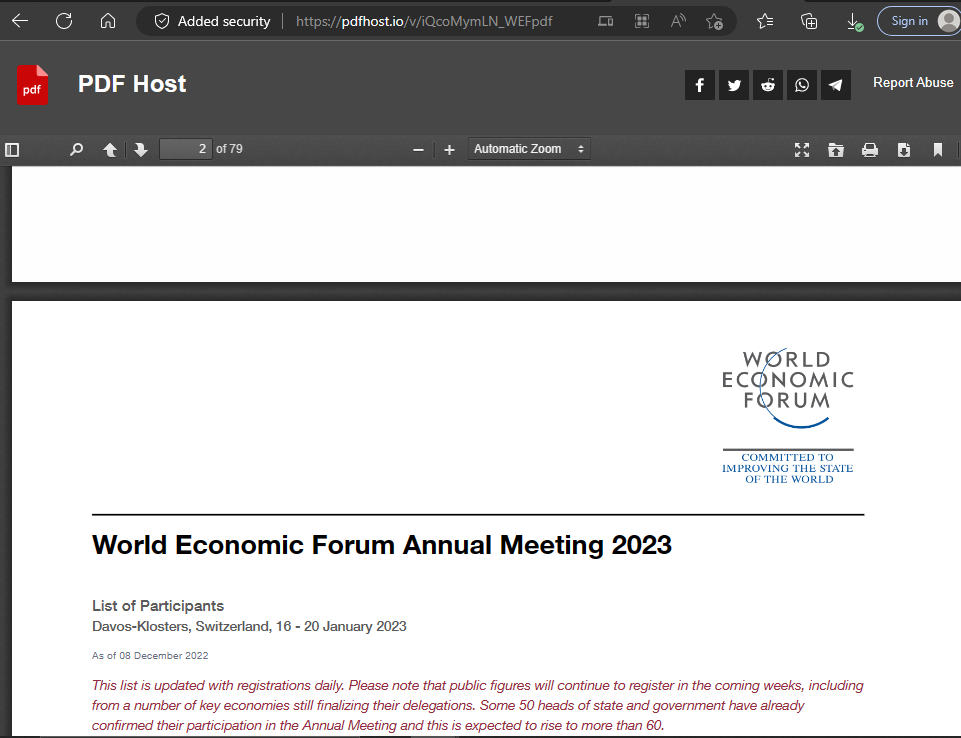
Task: Click the QR code apps icon
Action: coord(642,21)
